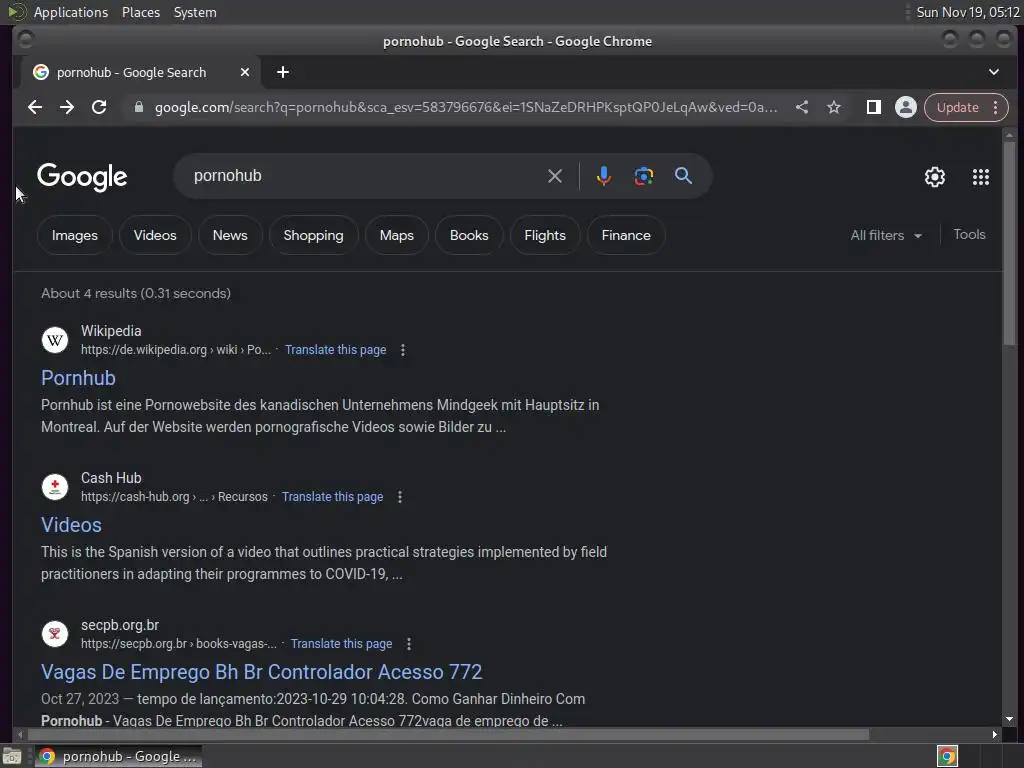
Task: Open a new tab with the plus button
Action: pyautogui.click(x=283, y=72)
